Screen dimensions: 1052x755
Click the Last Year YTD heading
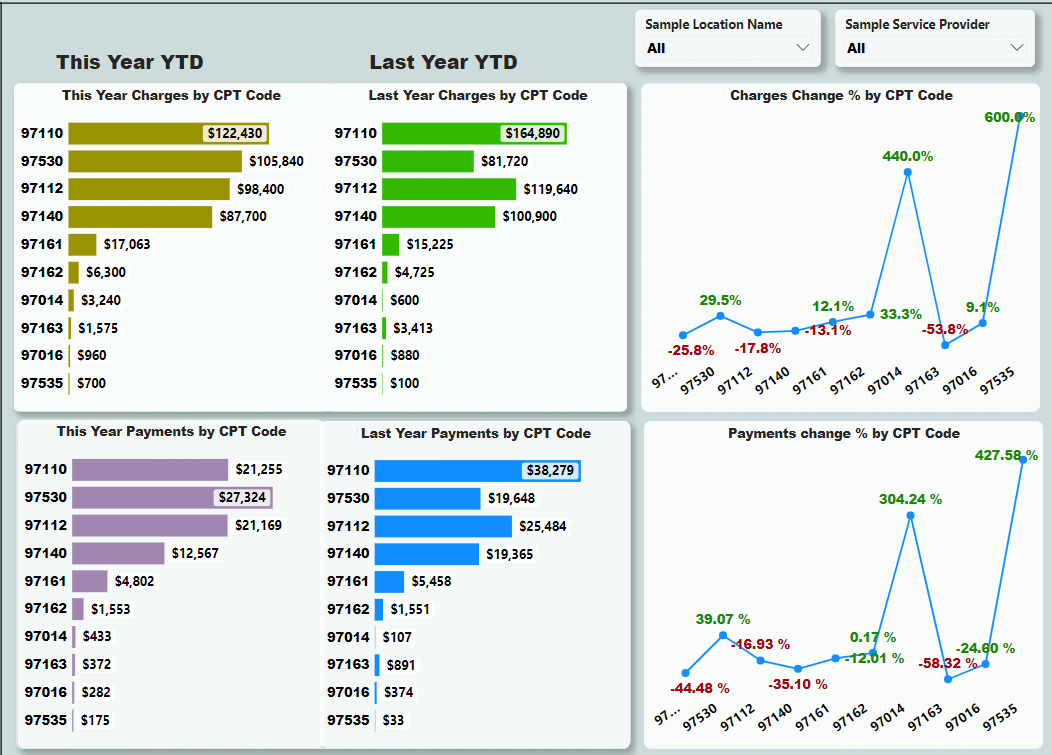coord(443,62)
